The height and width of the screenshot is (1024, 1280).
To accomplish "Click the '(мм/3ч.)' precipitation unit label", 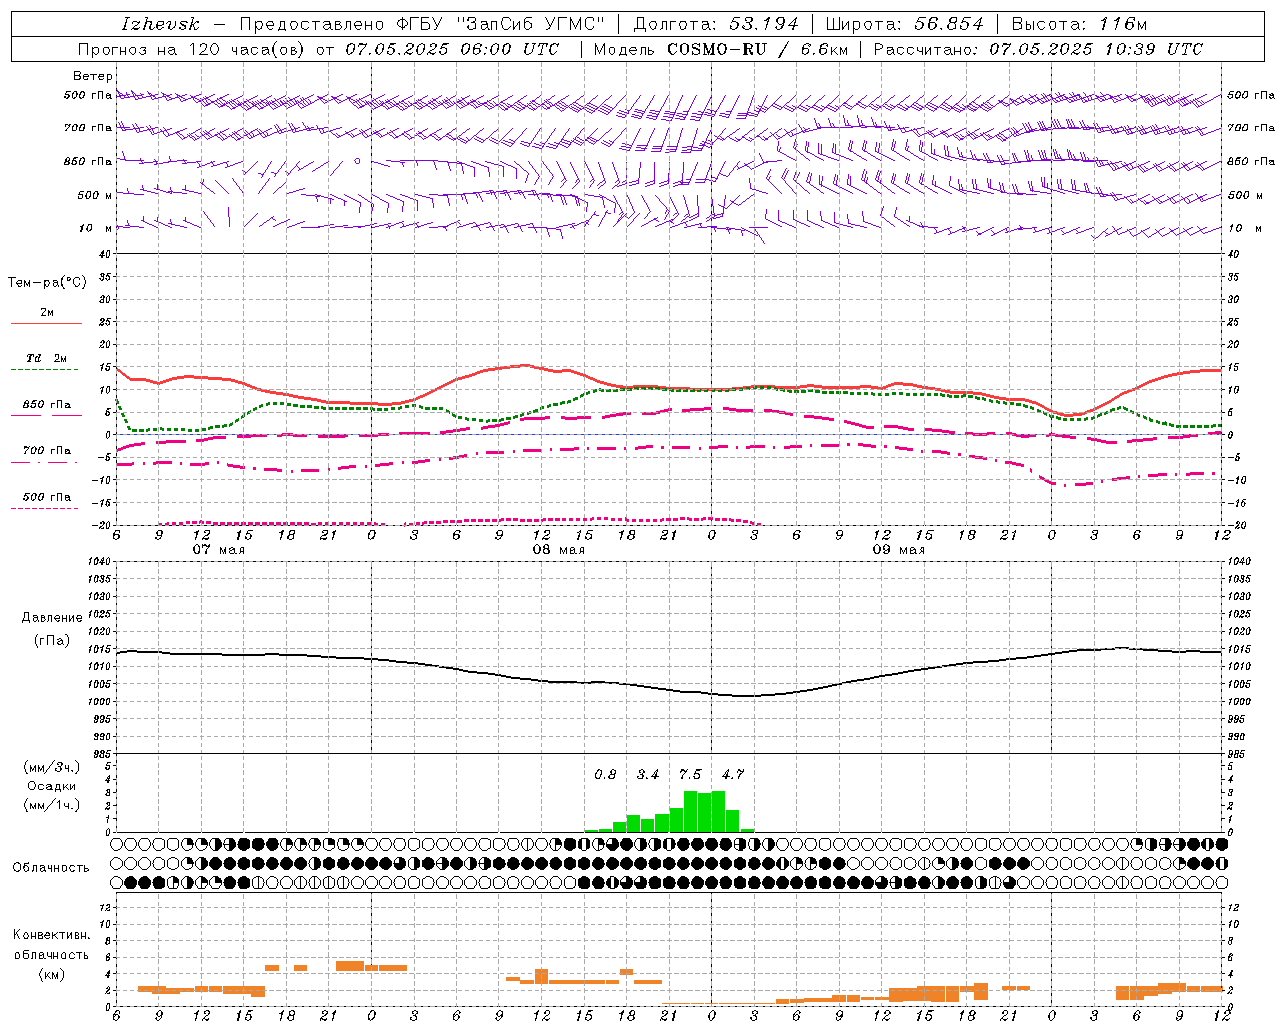I will point(52,768).
